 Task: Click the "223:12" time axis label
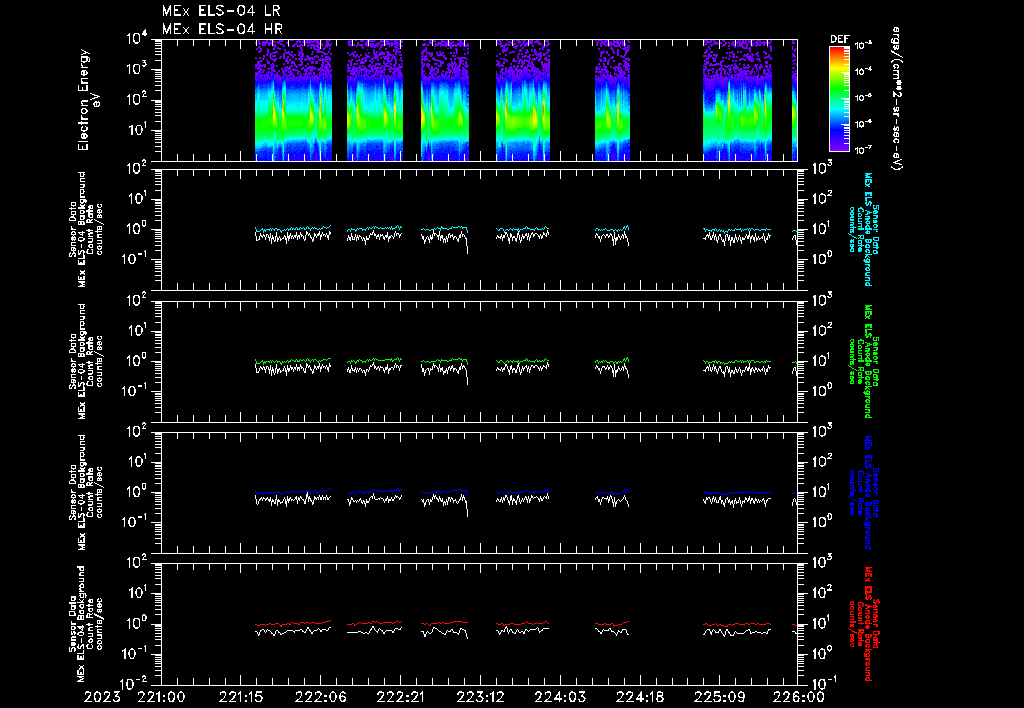[x=480, y=697]
